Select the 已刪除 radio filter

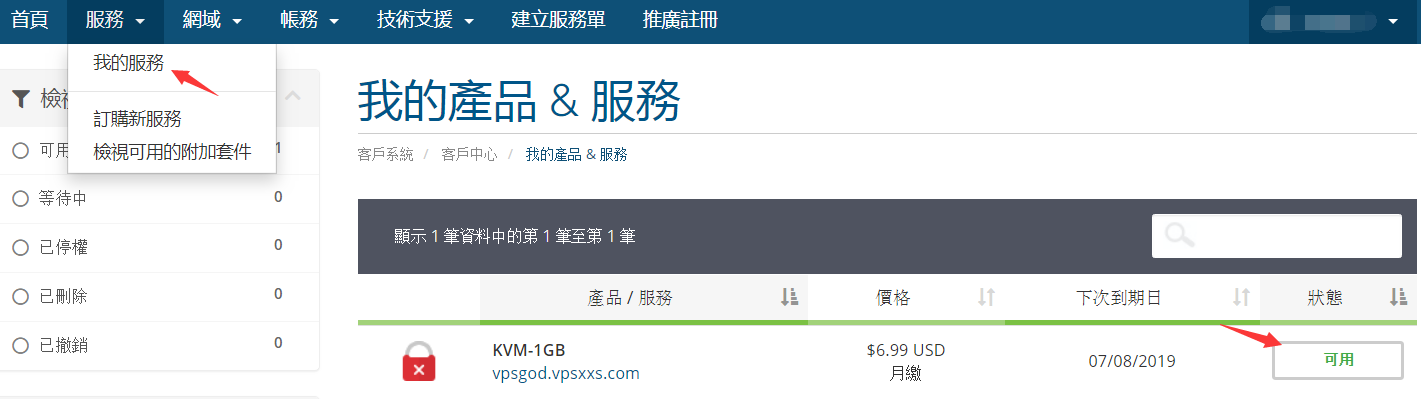(20, 297)
